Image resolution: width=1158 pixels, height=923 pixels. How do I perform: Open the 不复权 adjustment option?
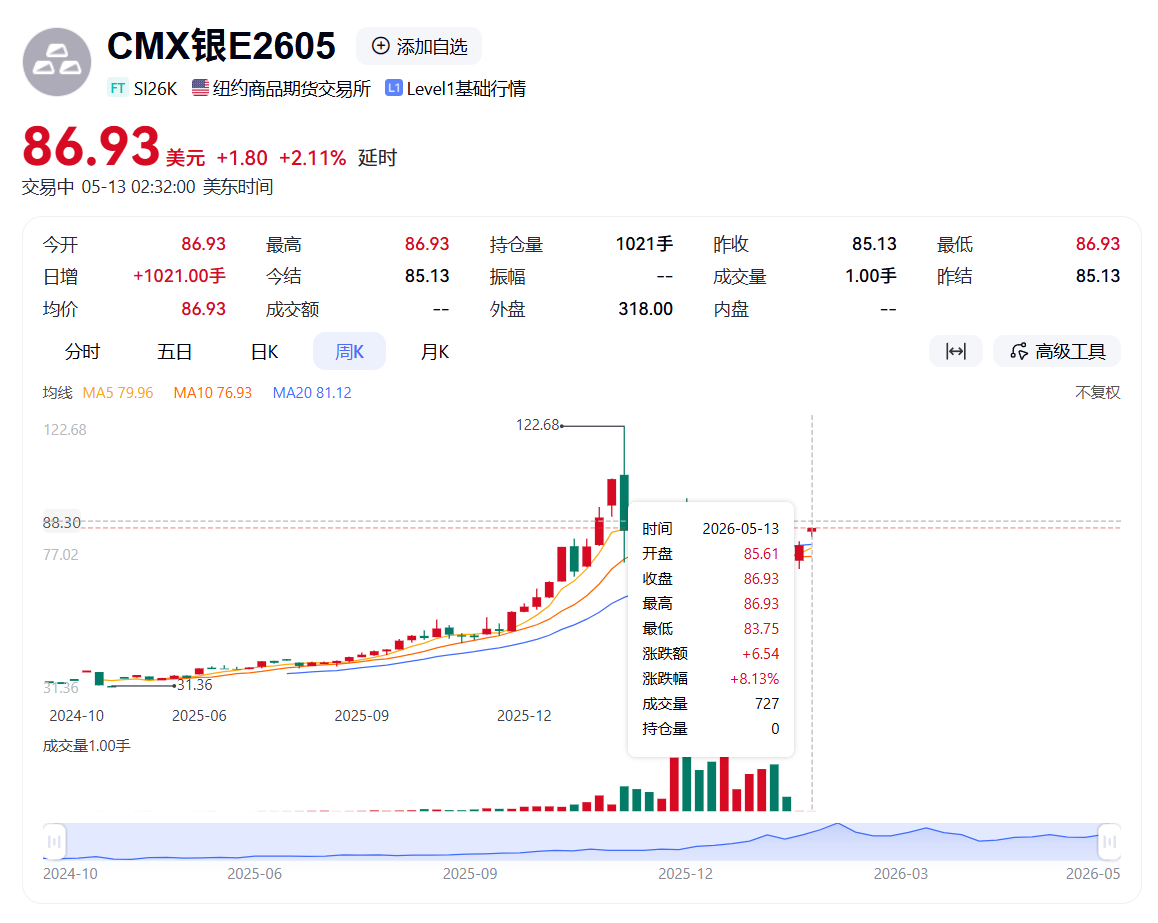tap(1097, 393)
